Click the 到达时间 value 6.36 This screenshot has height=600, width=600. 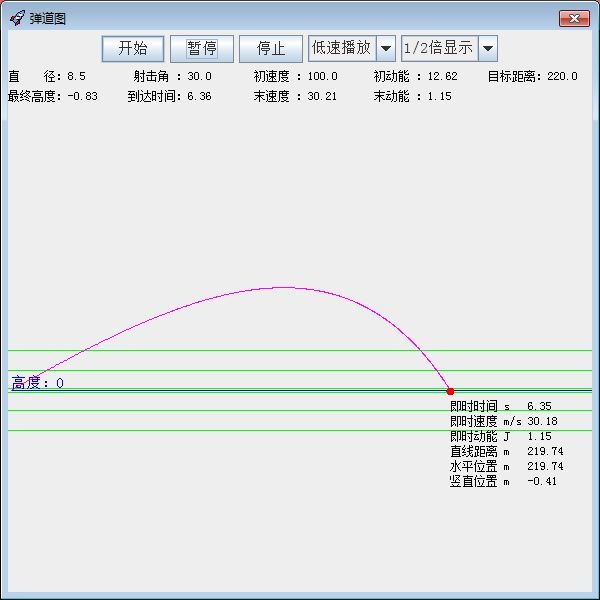199,96
